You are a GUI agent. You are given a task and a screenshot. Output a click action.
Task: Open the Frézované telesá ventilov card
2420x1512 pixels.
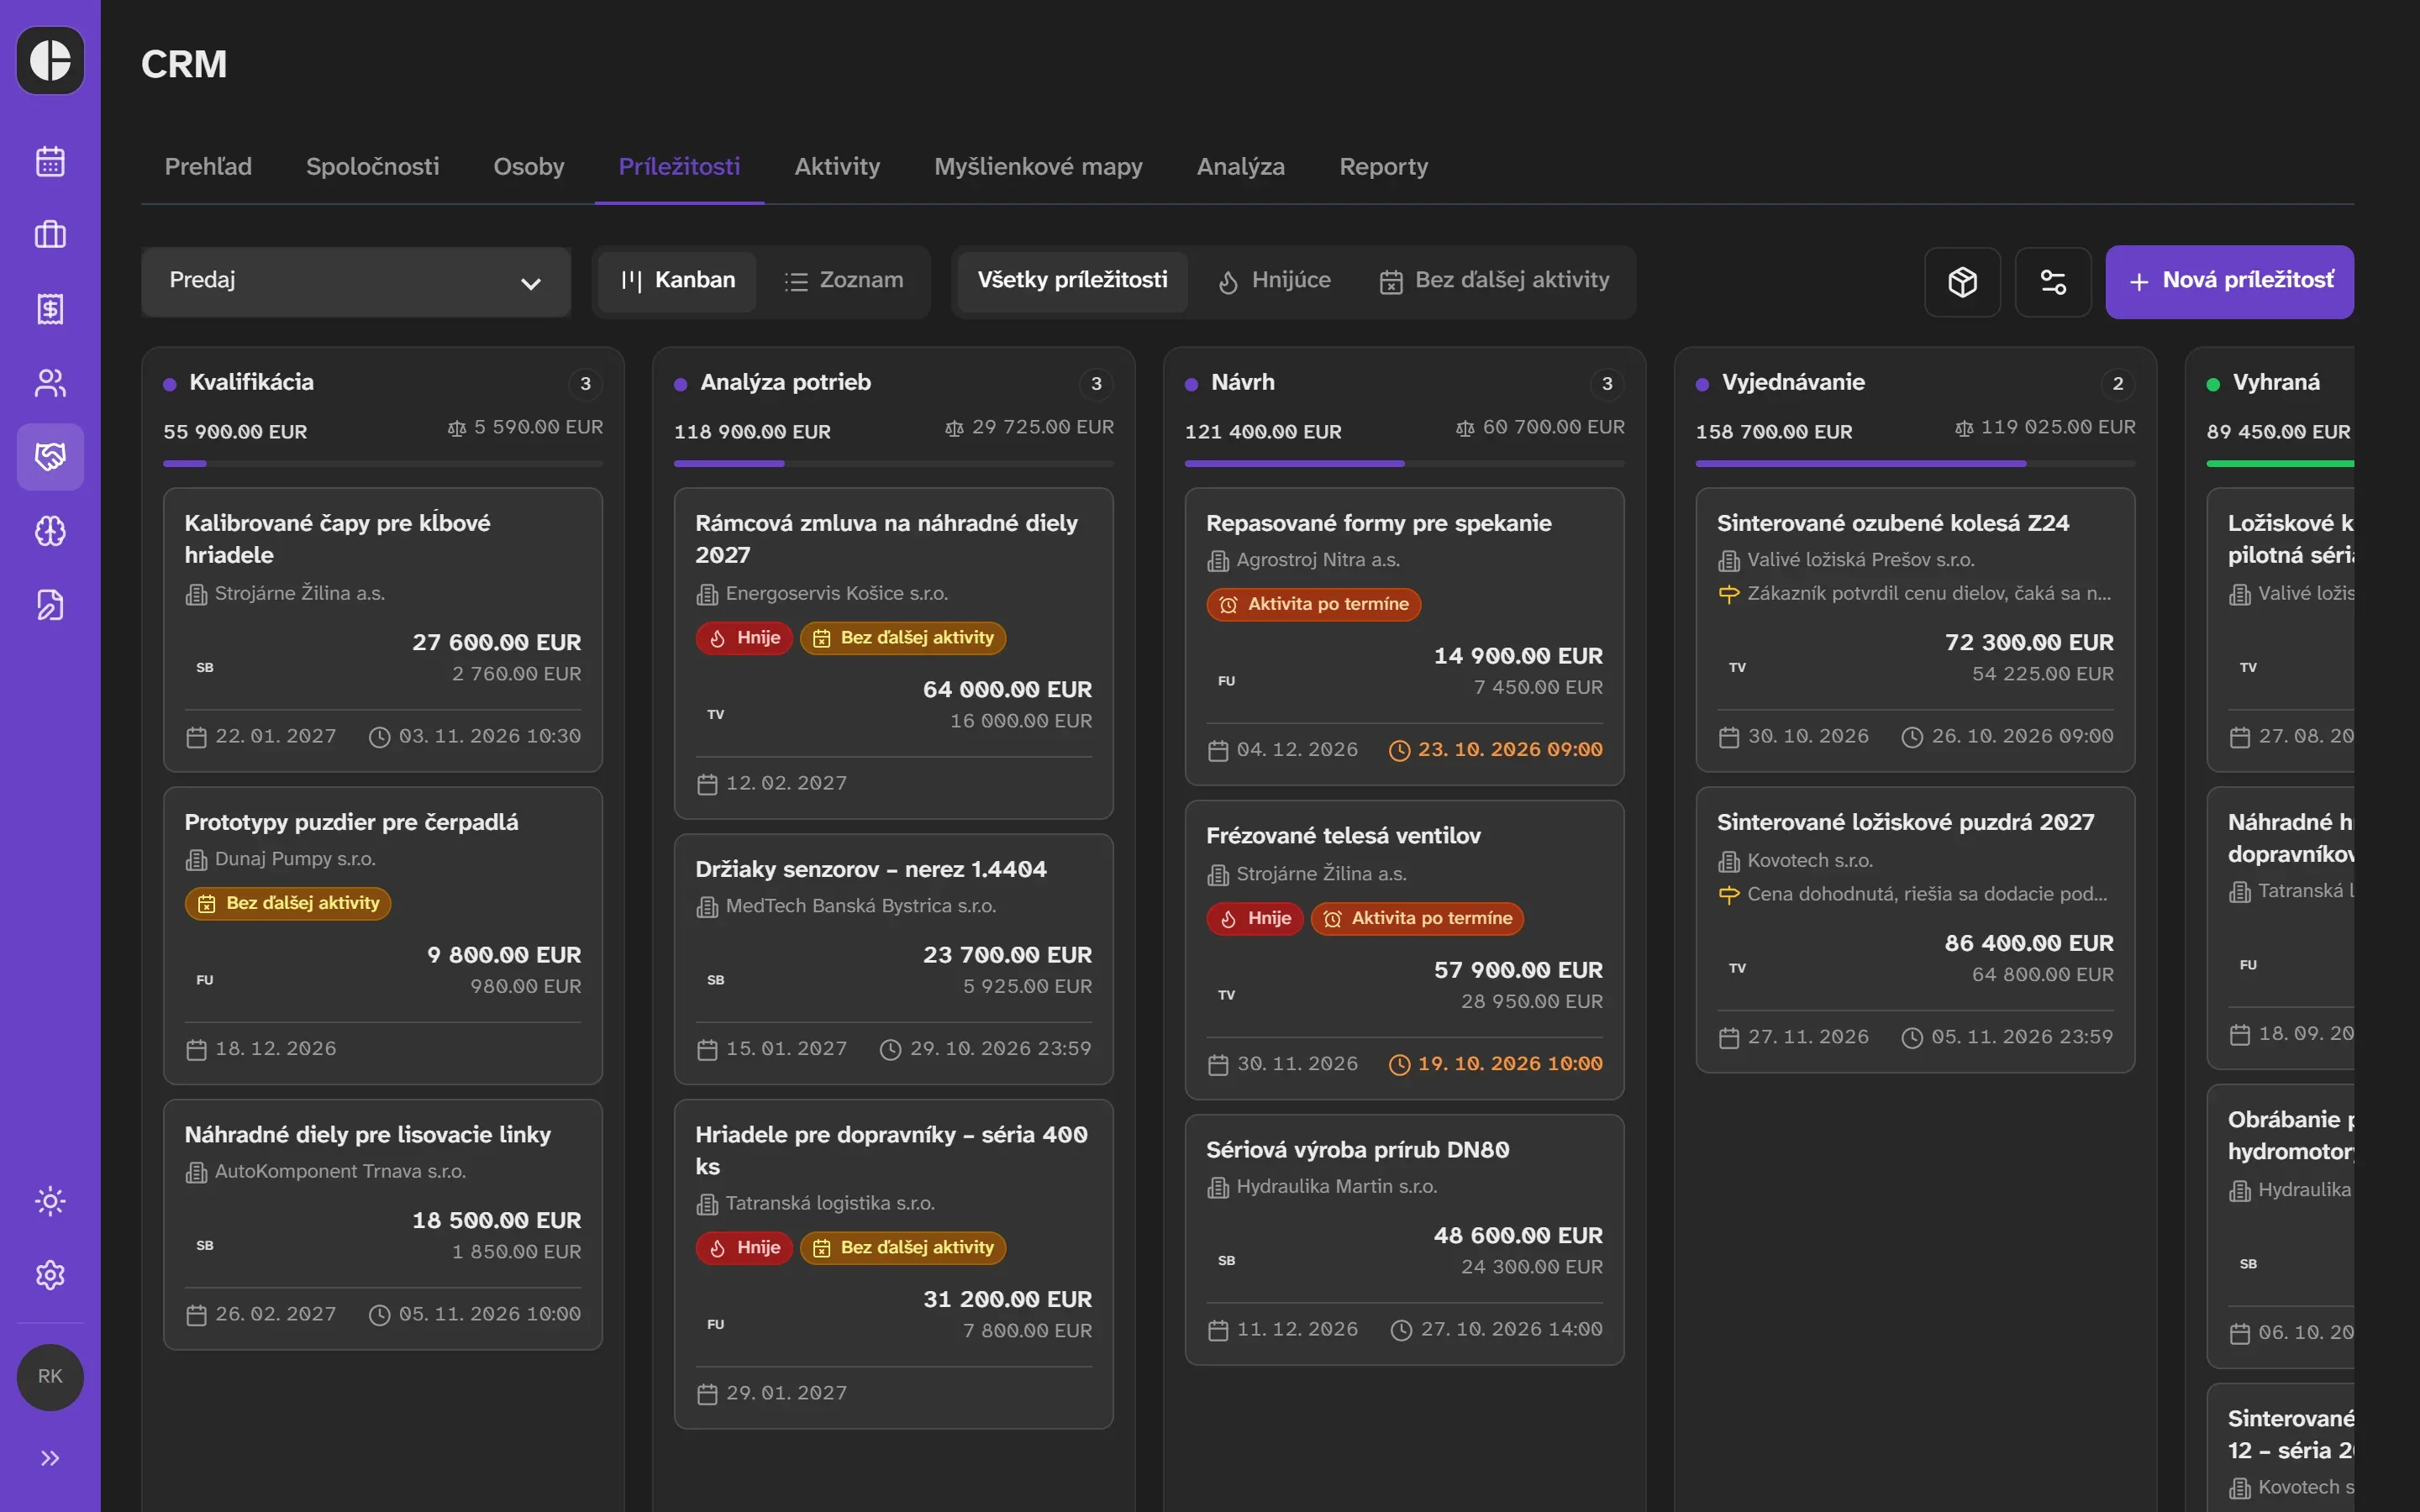1404,949
